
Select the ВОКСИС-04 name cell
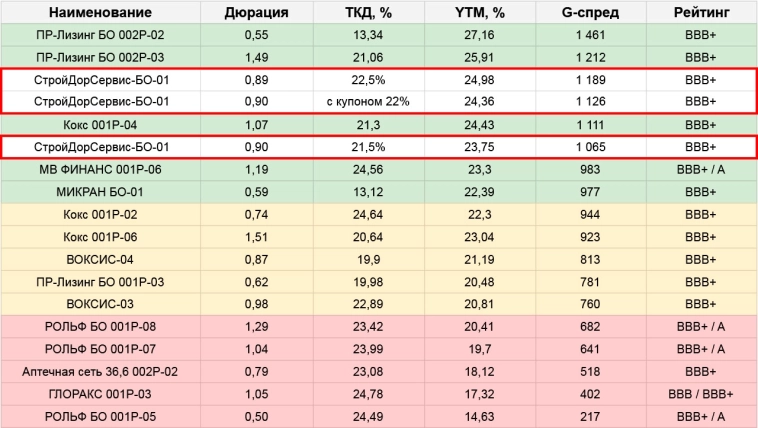coord(100,259)
